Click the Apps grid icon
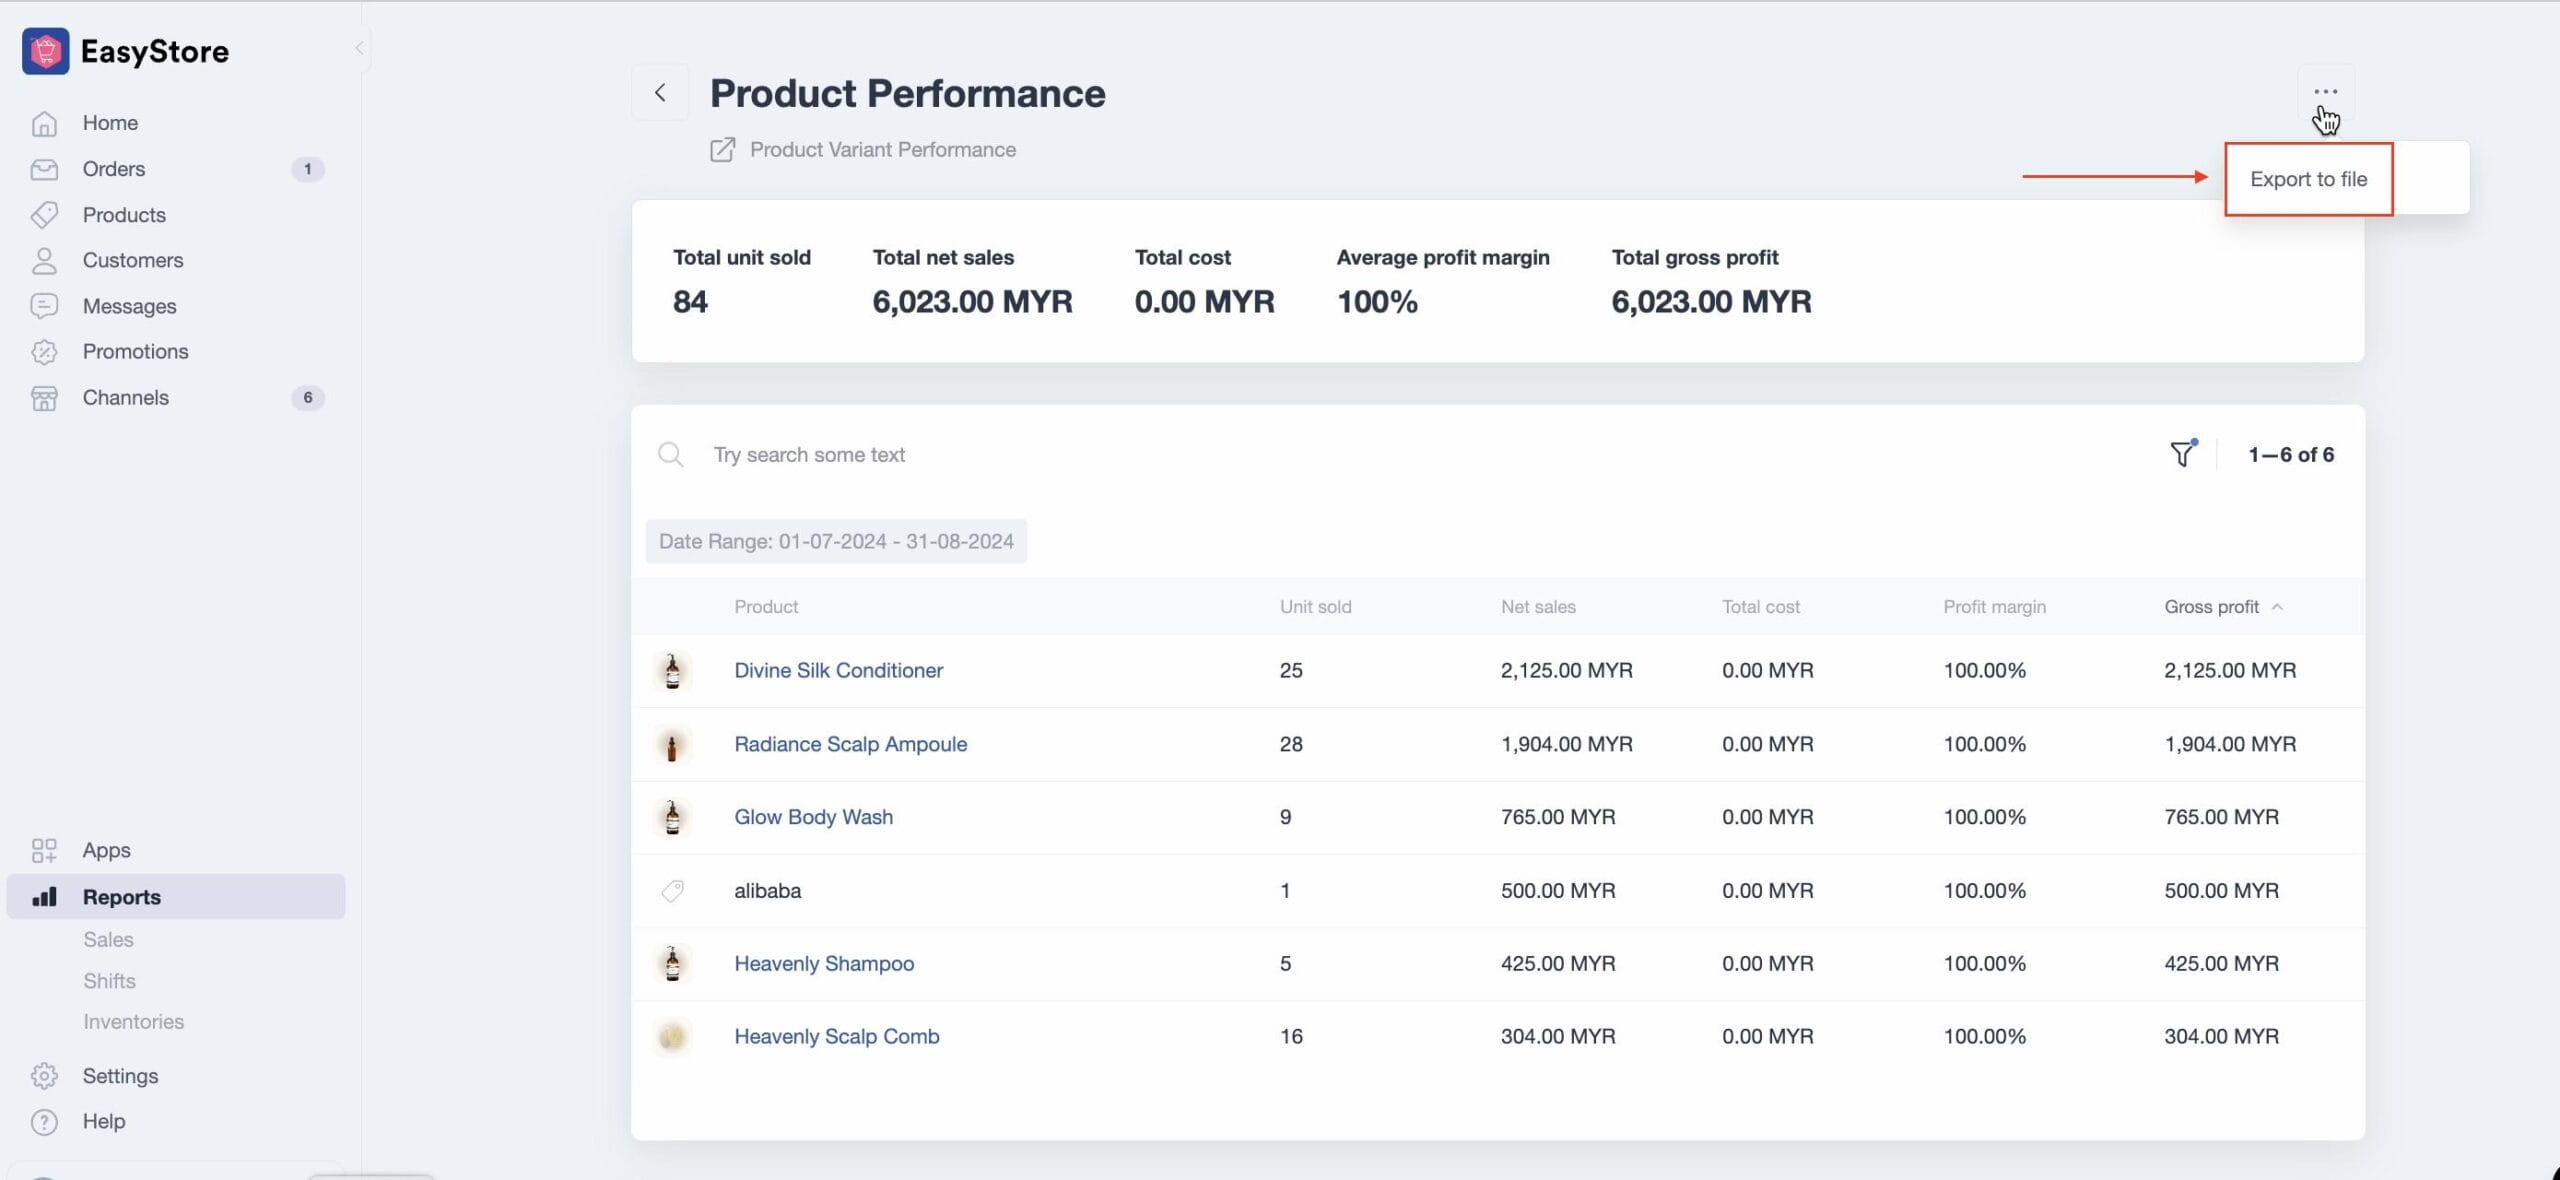The image size is (2560, 1180). click(44, 850)
